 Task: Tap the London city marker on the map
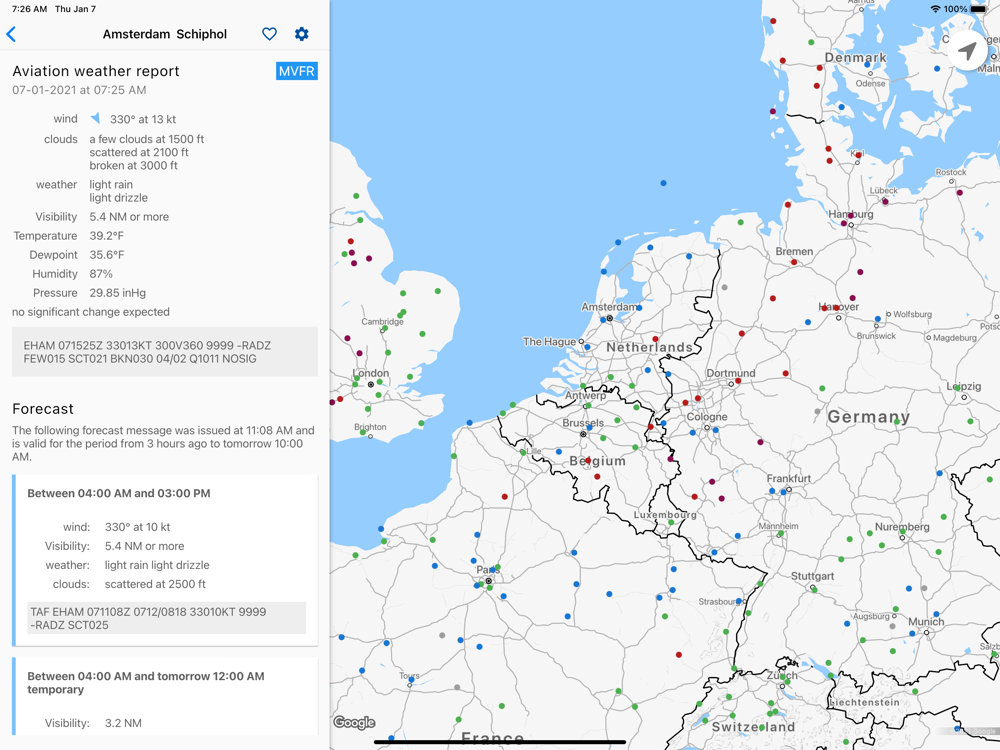click(371, 385)
